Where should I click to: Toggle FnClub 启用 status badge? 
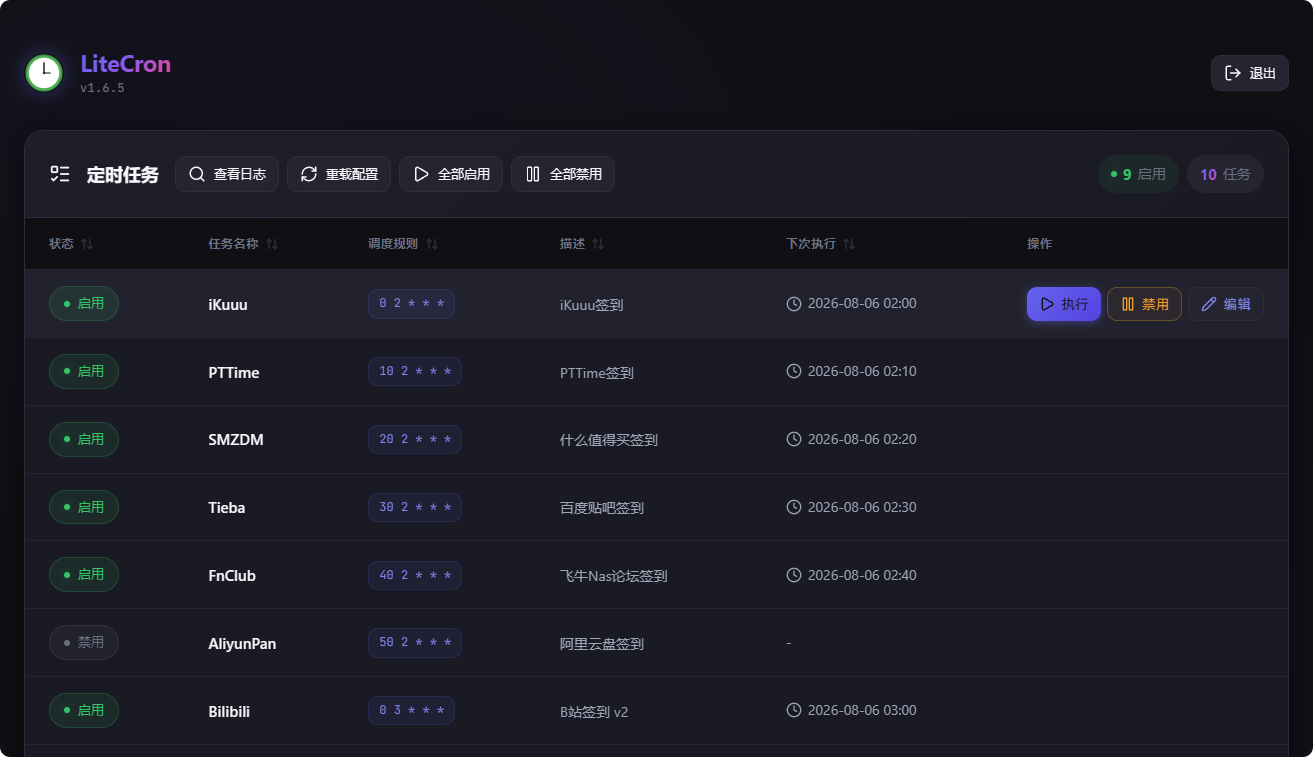point(84,574)
